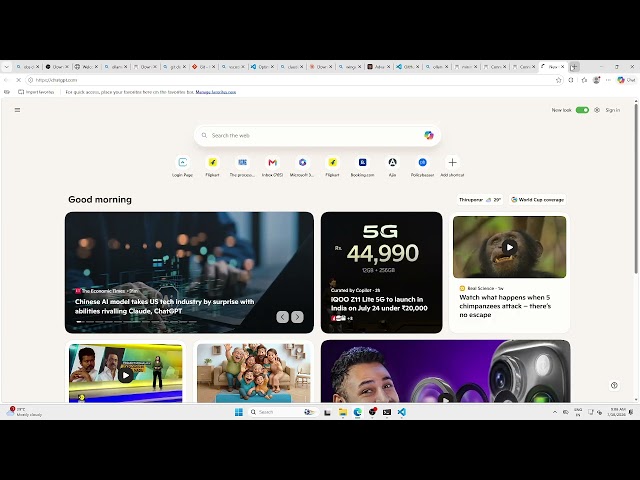Open the Settings and more ellipsis menu
This screenshot has width=640, height=480.
[608, 80]
